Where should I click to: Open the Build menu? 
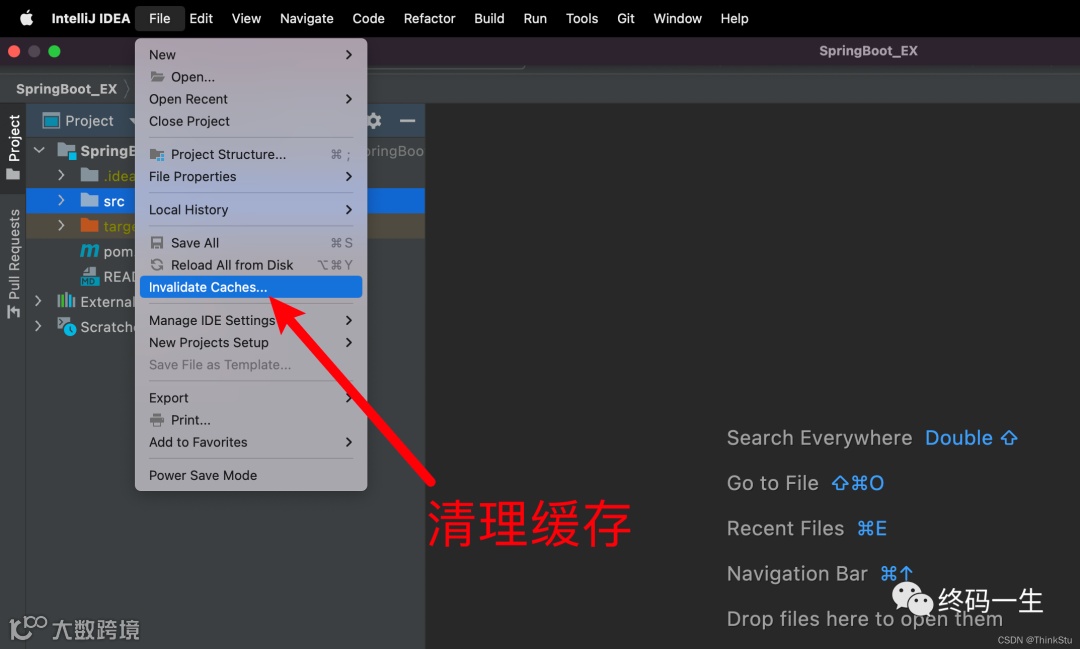[x=489, y=19]
